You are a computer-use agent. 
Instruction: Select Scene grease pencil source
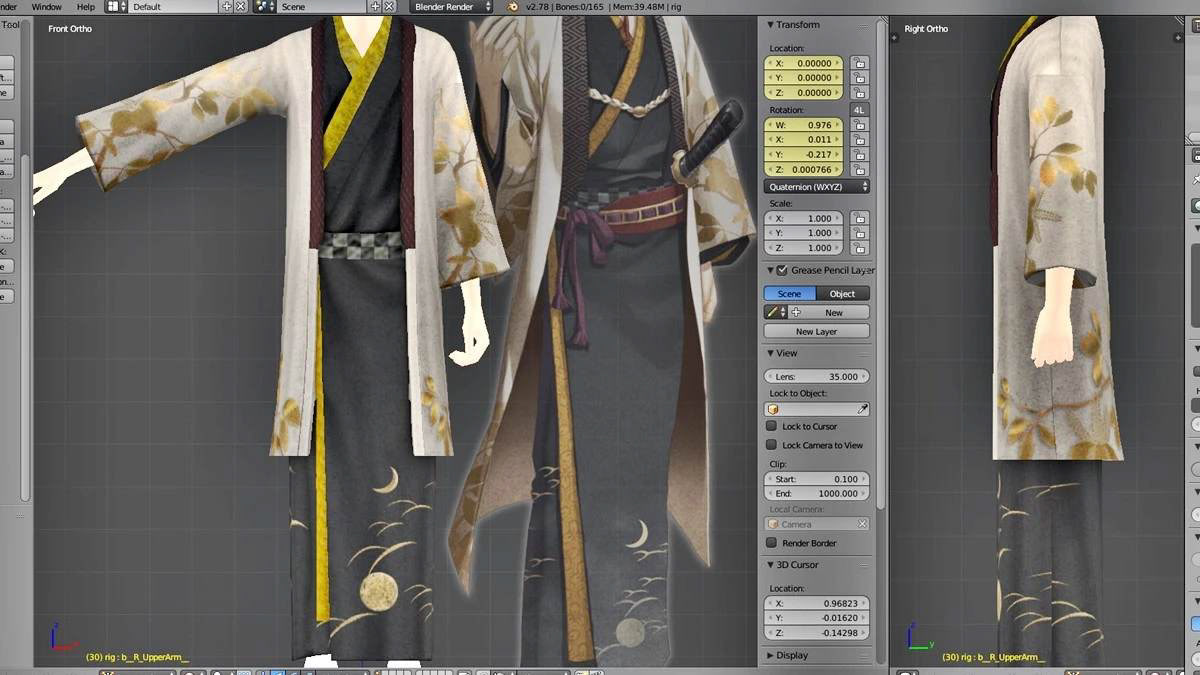[x=790, y=294]
